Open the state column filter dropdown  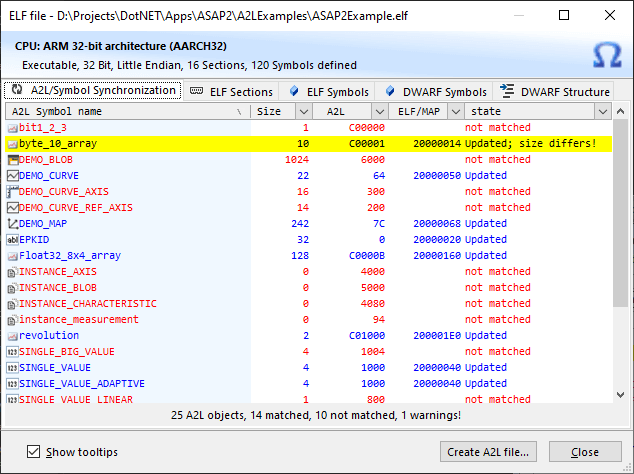601,112
